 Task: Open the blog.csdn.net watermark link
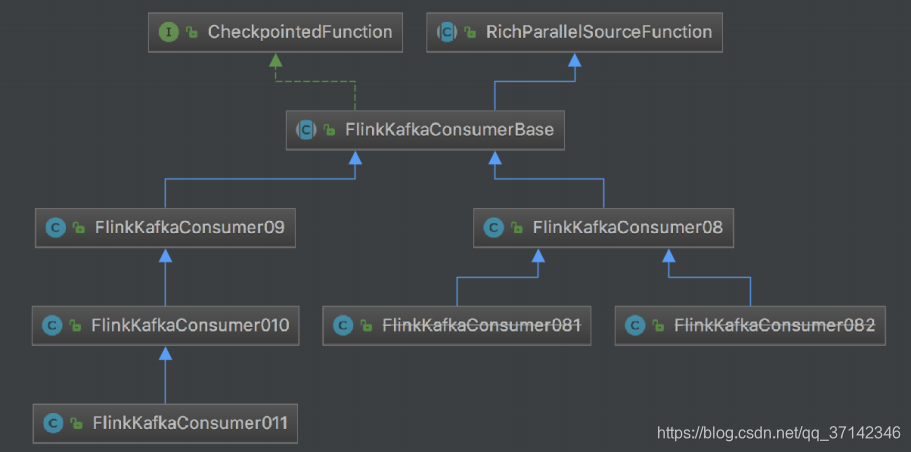[779, 432]
